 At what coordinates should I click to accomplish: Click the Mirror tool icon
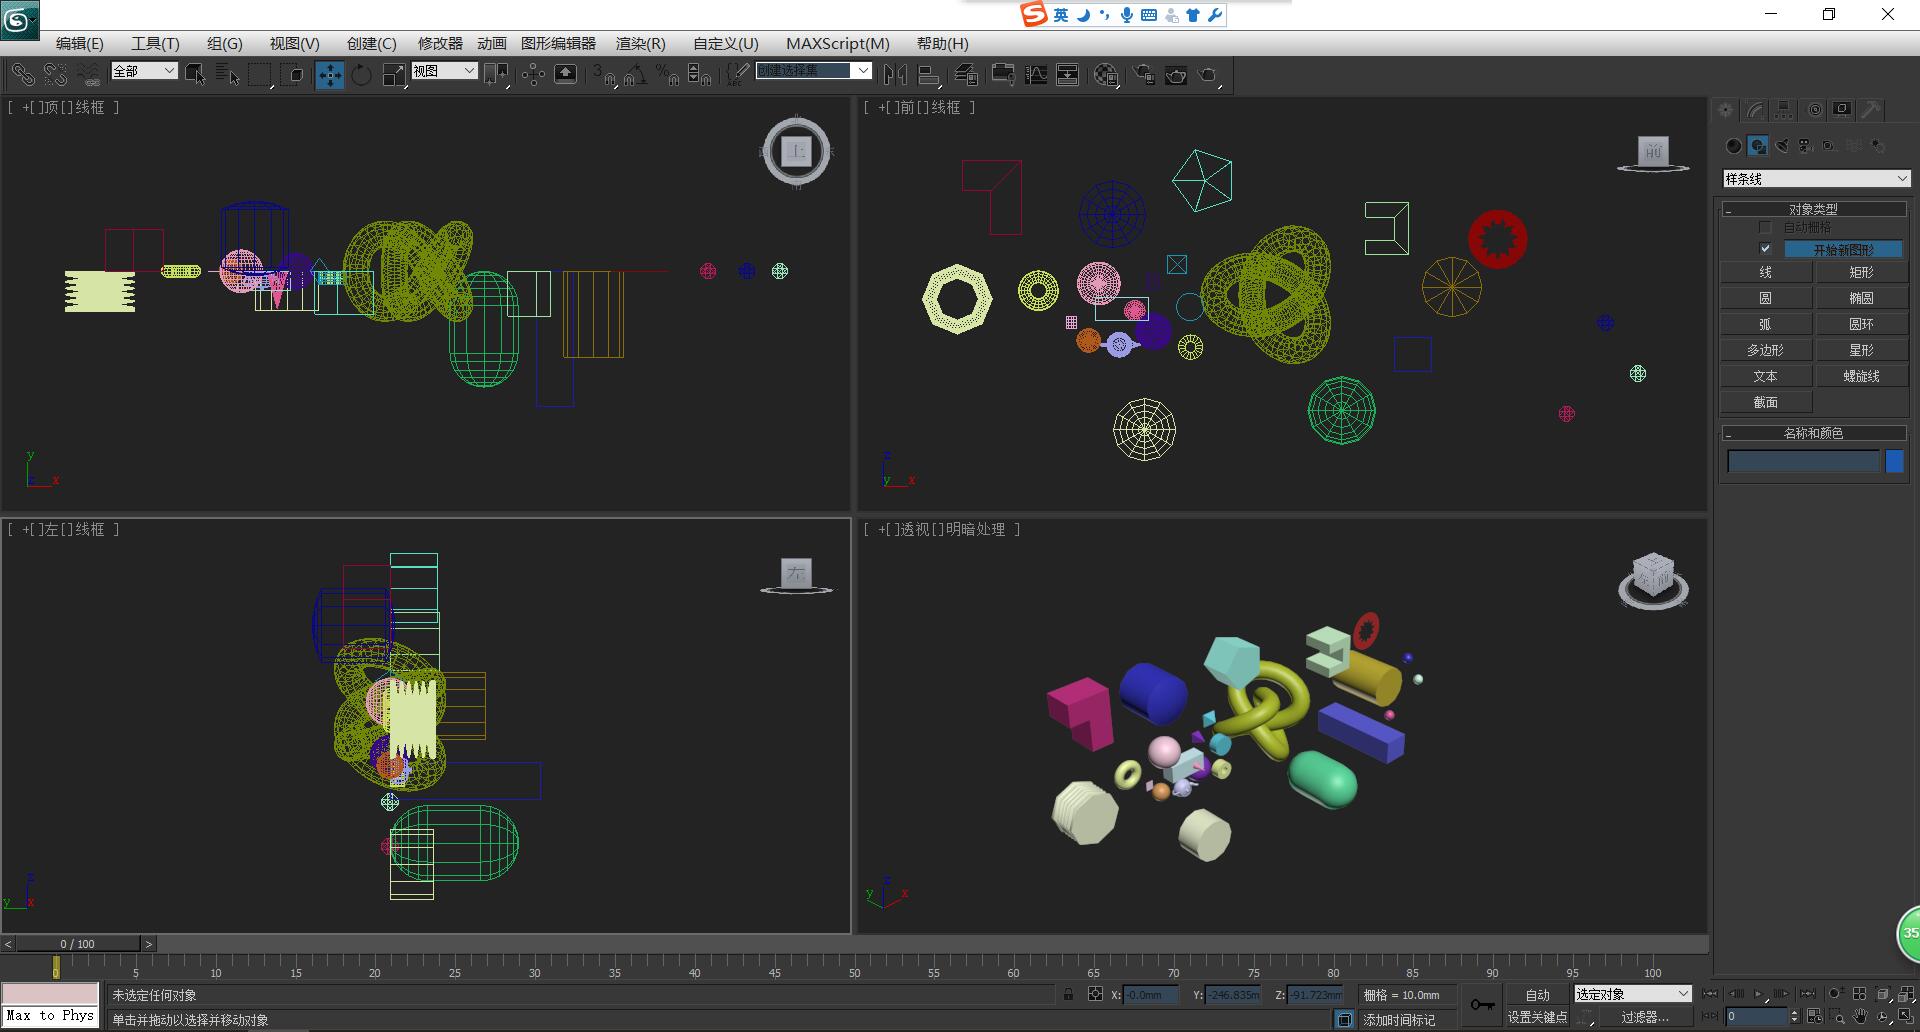click(x=896, y=75)
